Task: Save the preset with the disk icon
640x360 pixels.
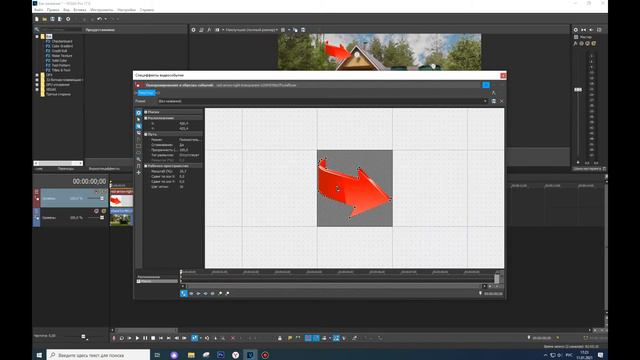Action: (493, 101)
